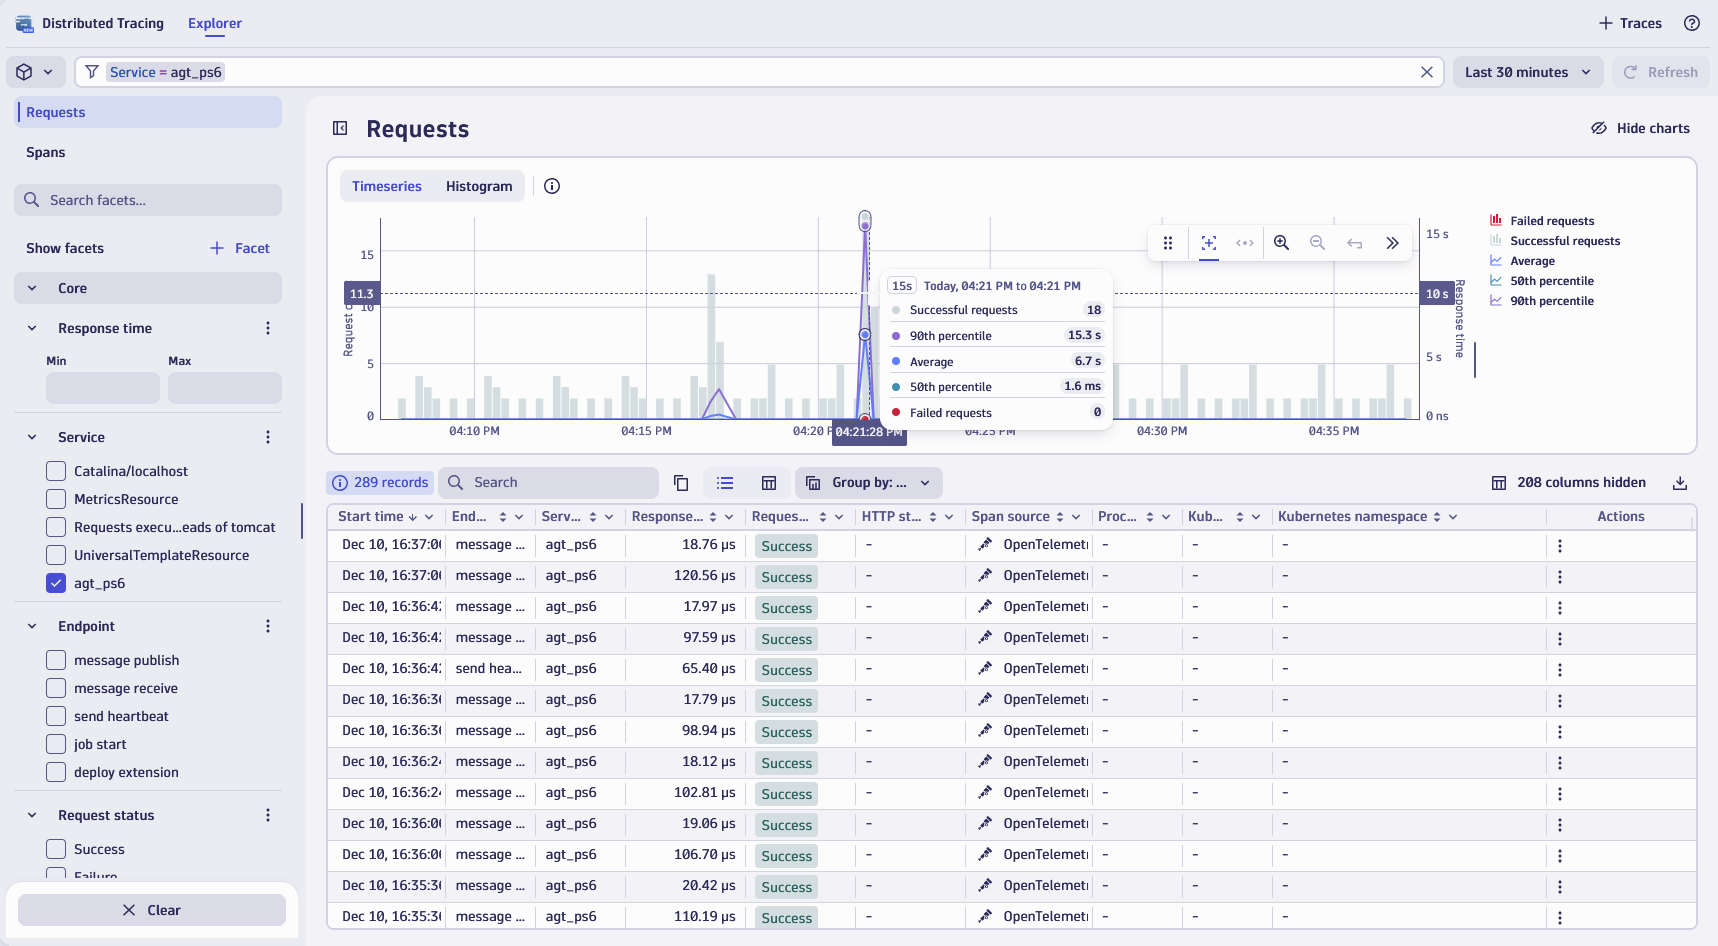This screenshot has width=1718, height=946.
Task: Download the records table
Action: 1680,483
